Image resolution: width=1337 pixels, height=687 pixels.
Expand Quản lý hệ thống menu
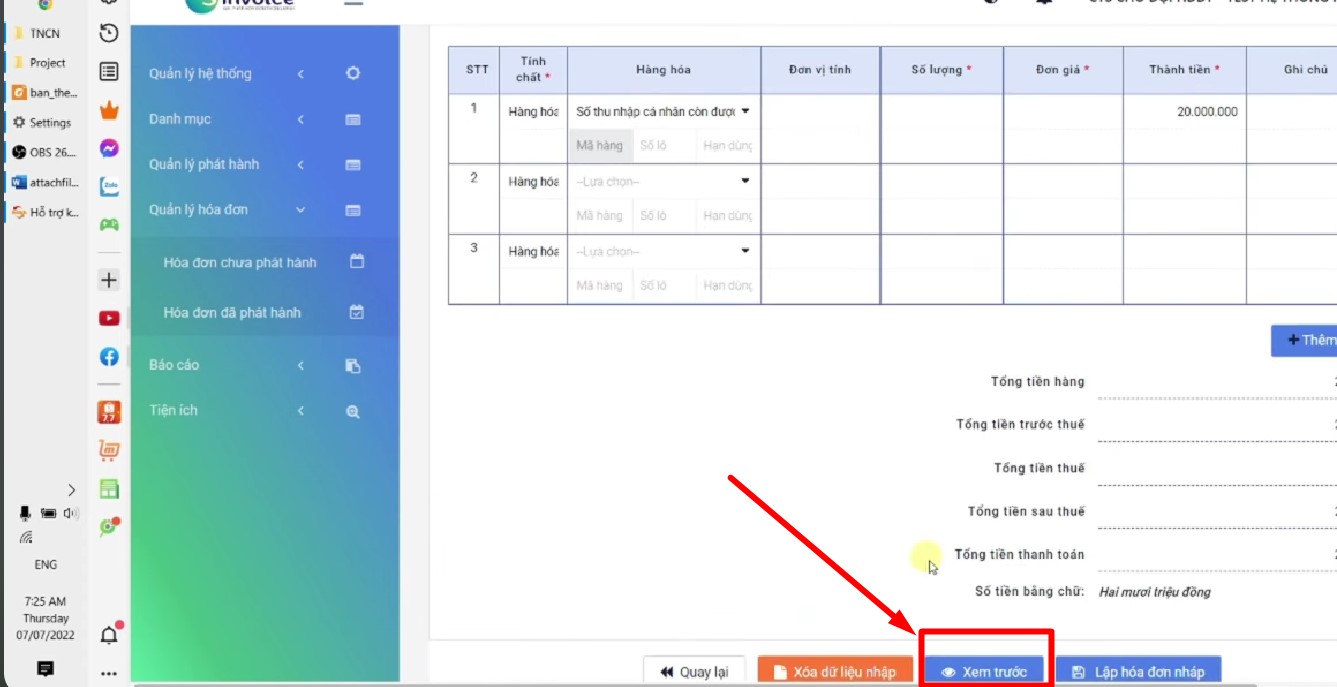point(256,74)
